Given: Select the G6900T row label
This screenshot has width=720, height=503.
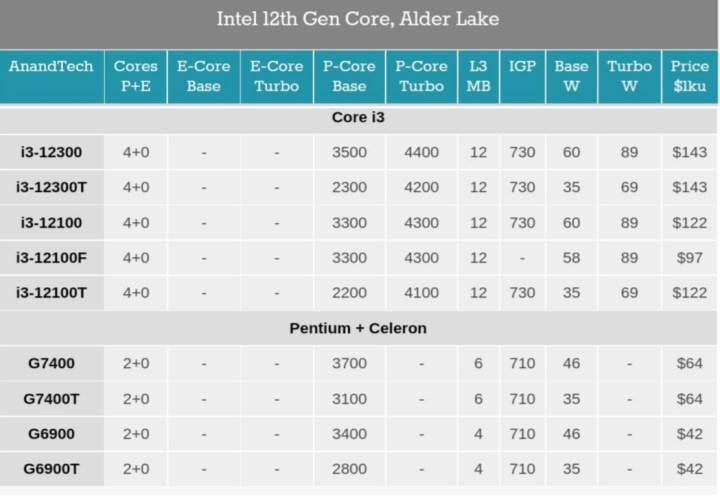Looking at the screenshot, I should click(x=51, y=468).
